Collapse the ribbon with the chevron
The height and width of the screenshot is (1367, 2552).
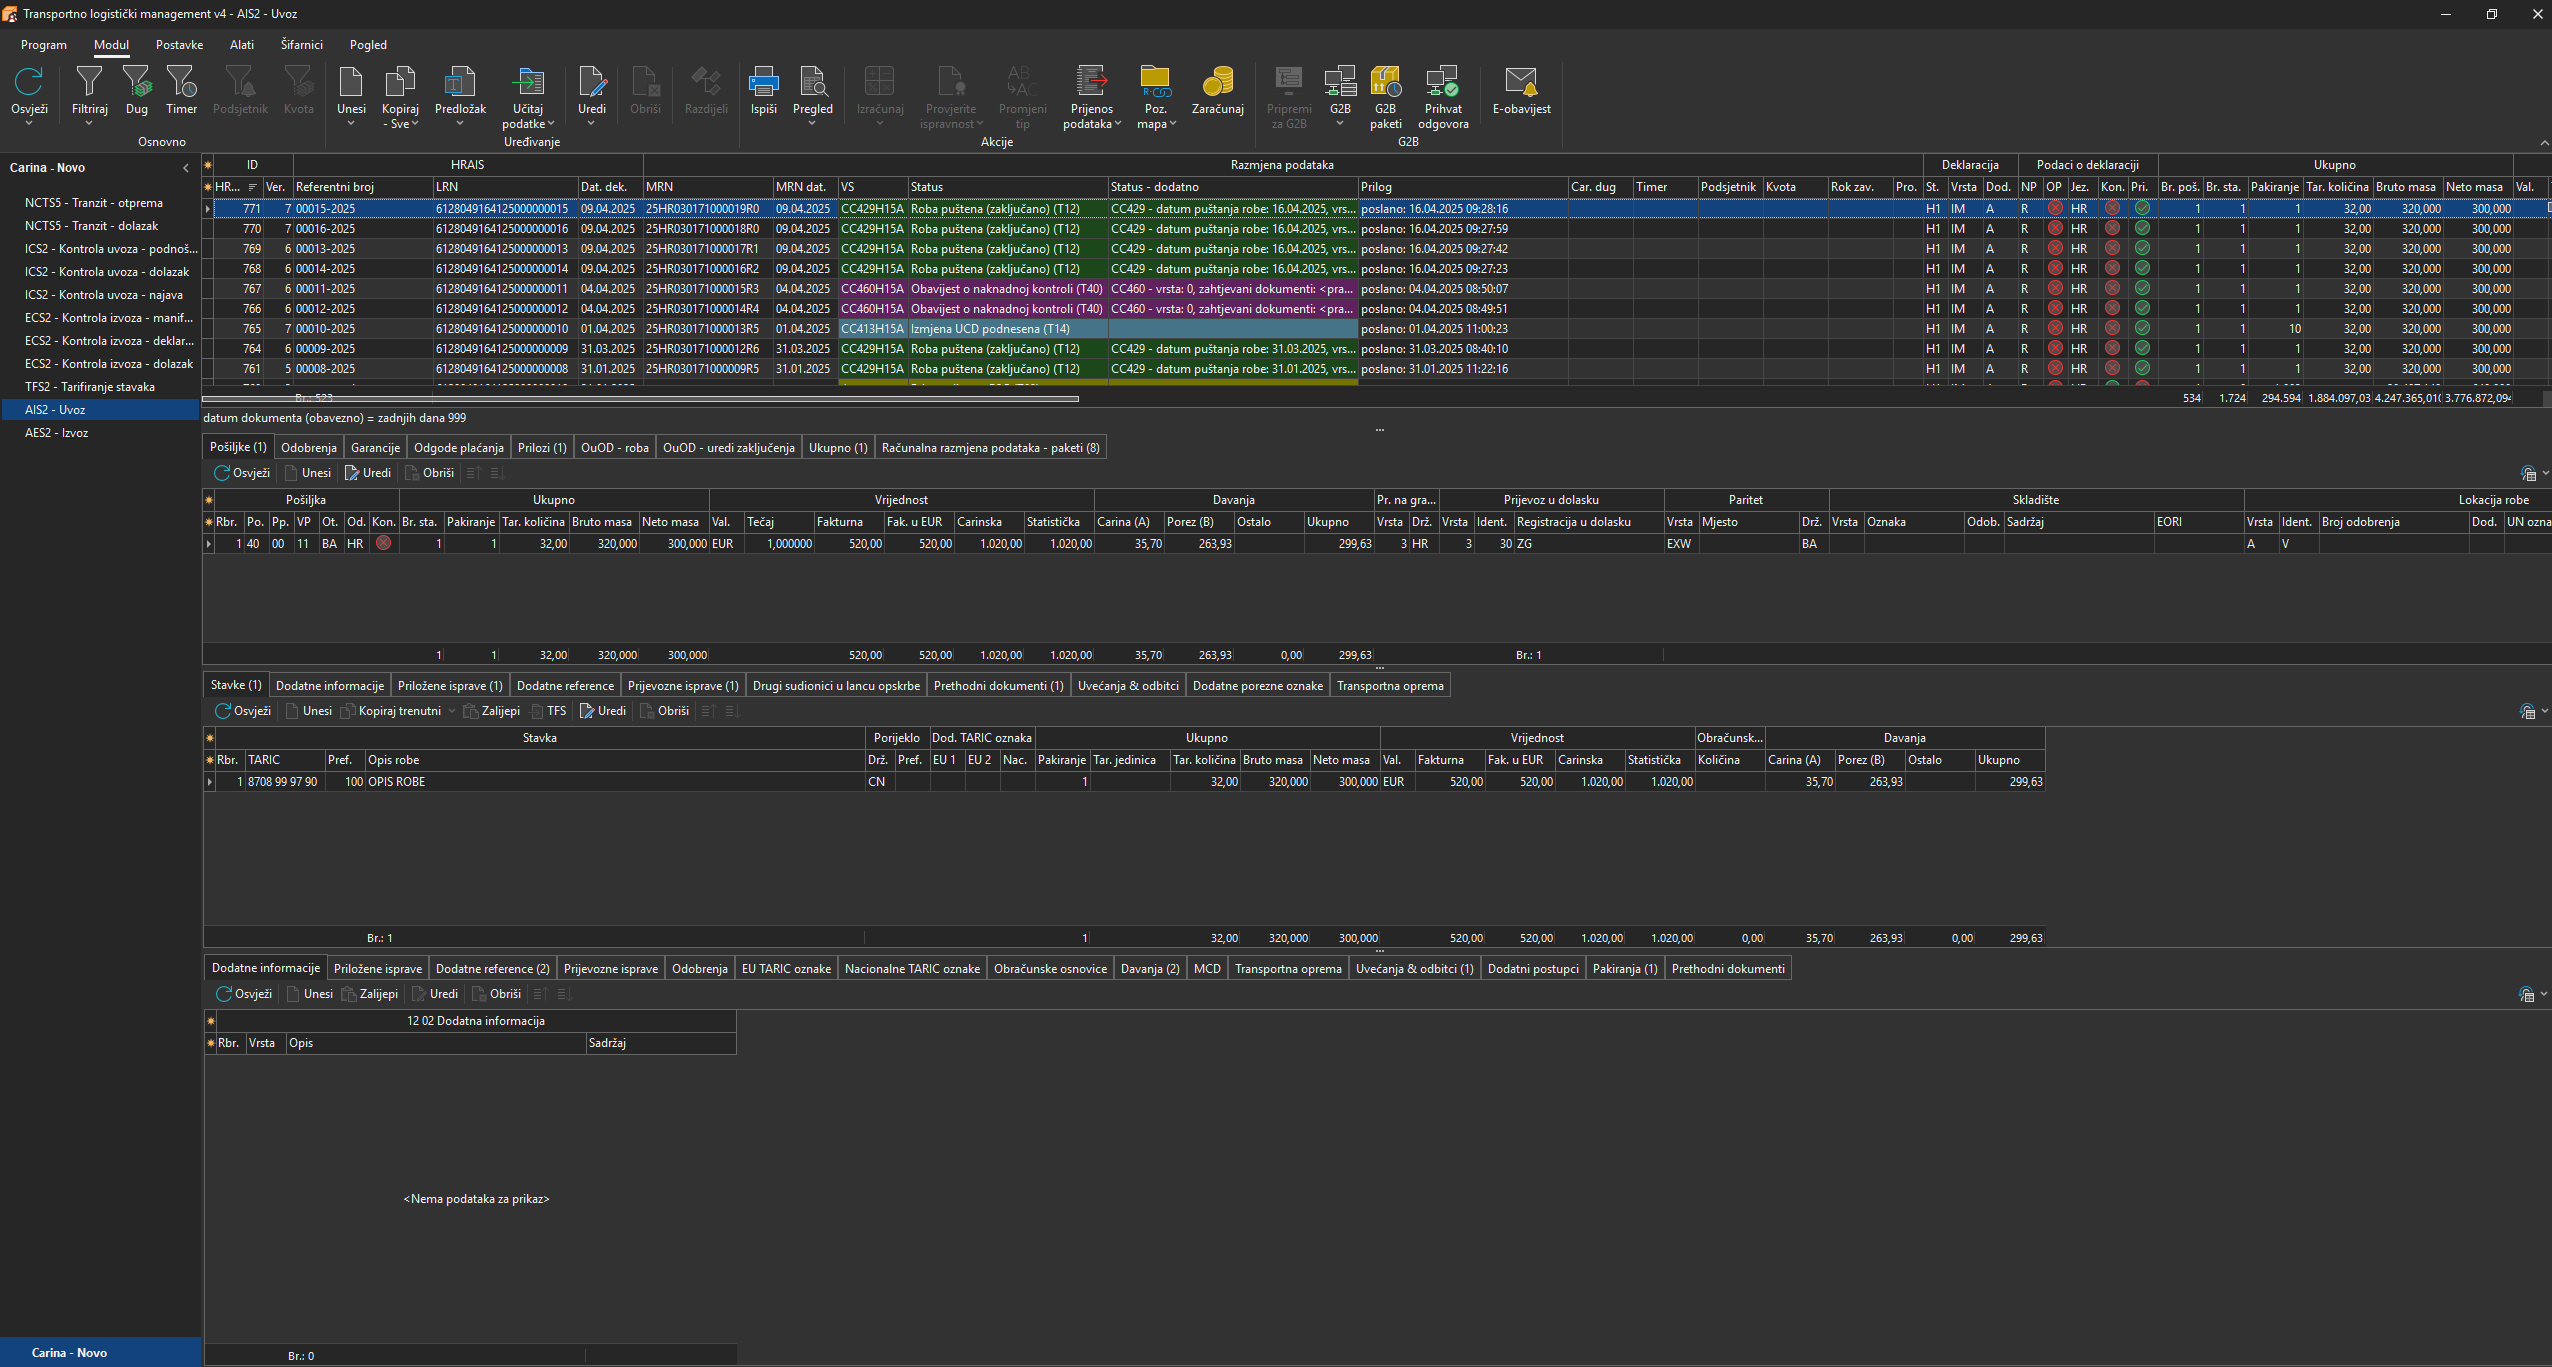(x=2544, y=143)
